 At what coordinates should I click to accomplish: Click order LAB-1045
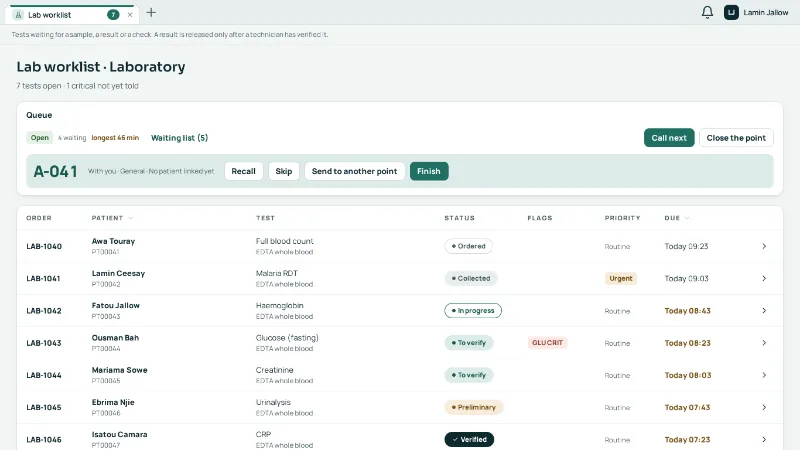[x=44, y=407]
